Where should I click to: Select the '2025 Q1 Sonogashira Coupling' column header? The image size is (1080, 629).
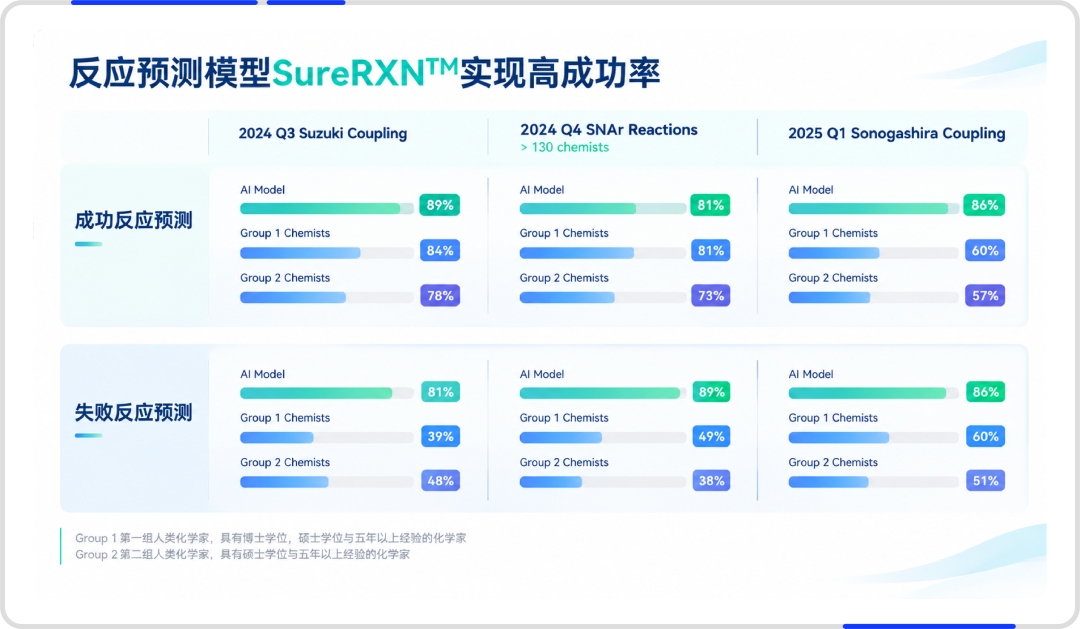[897, 133]
